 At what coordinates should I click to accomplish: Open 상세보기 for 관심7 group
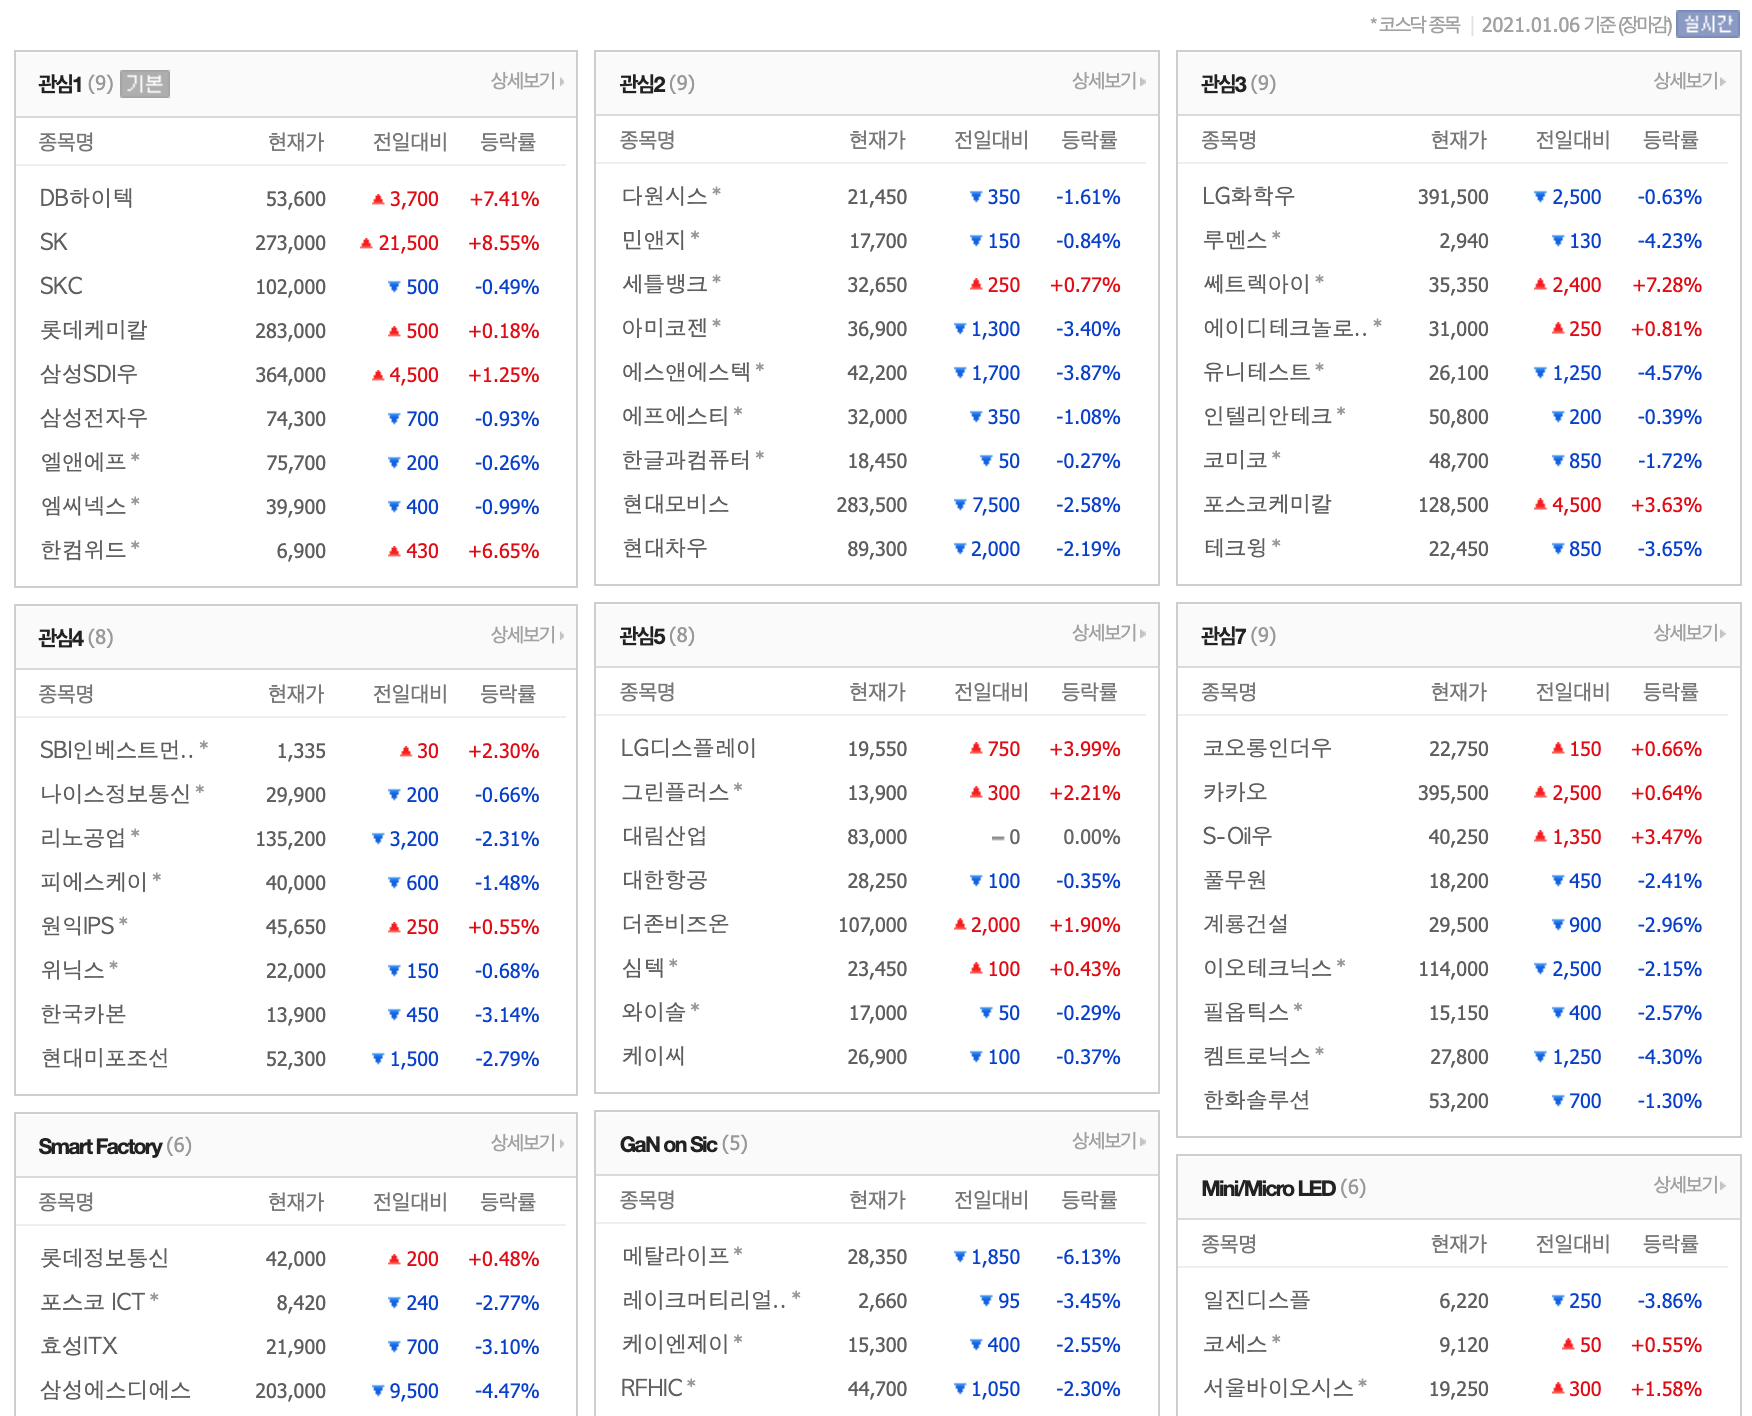(x=1690, y=633)
